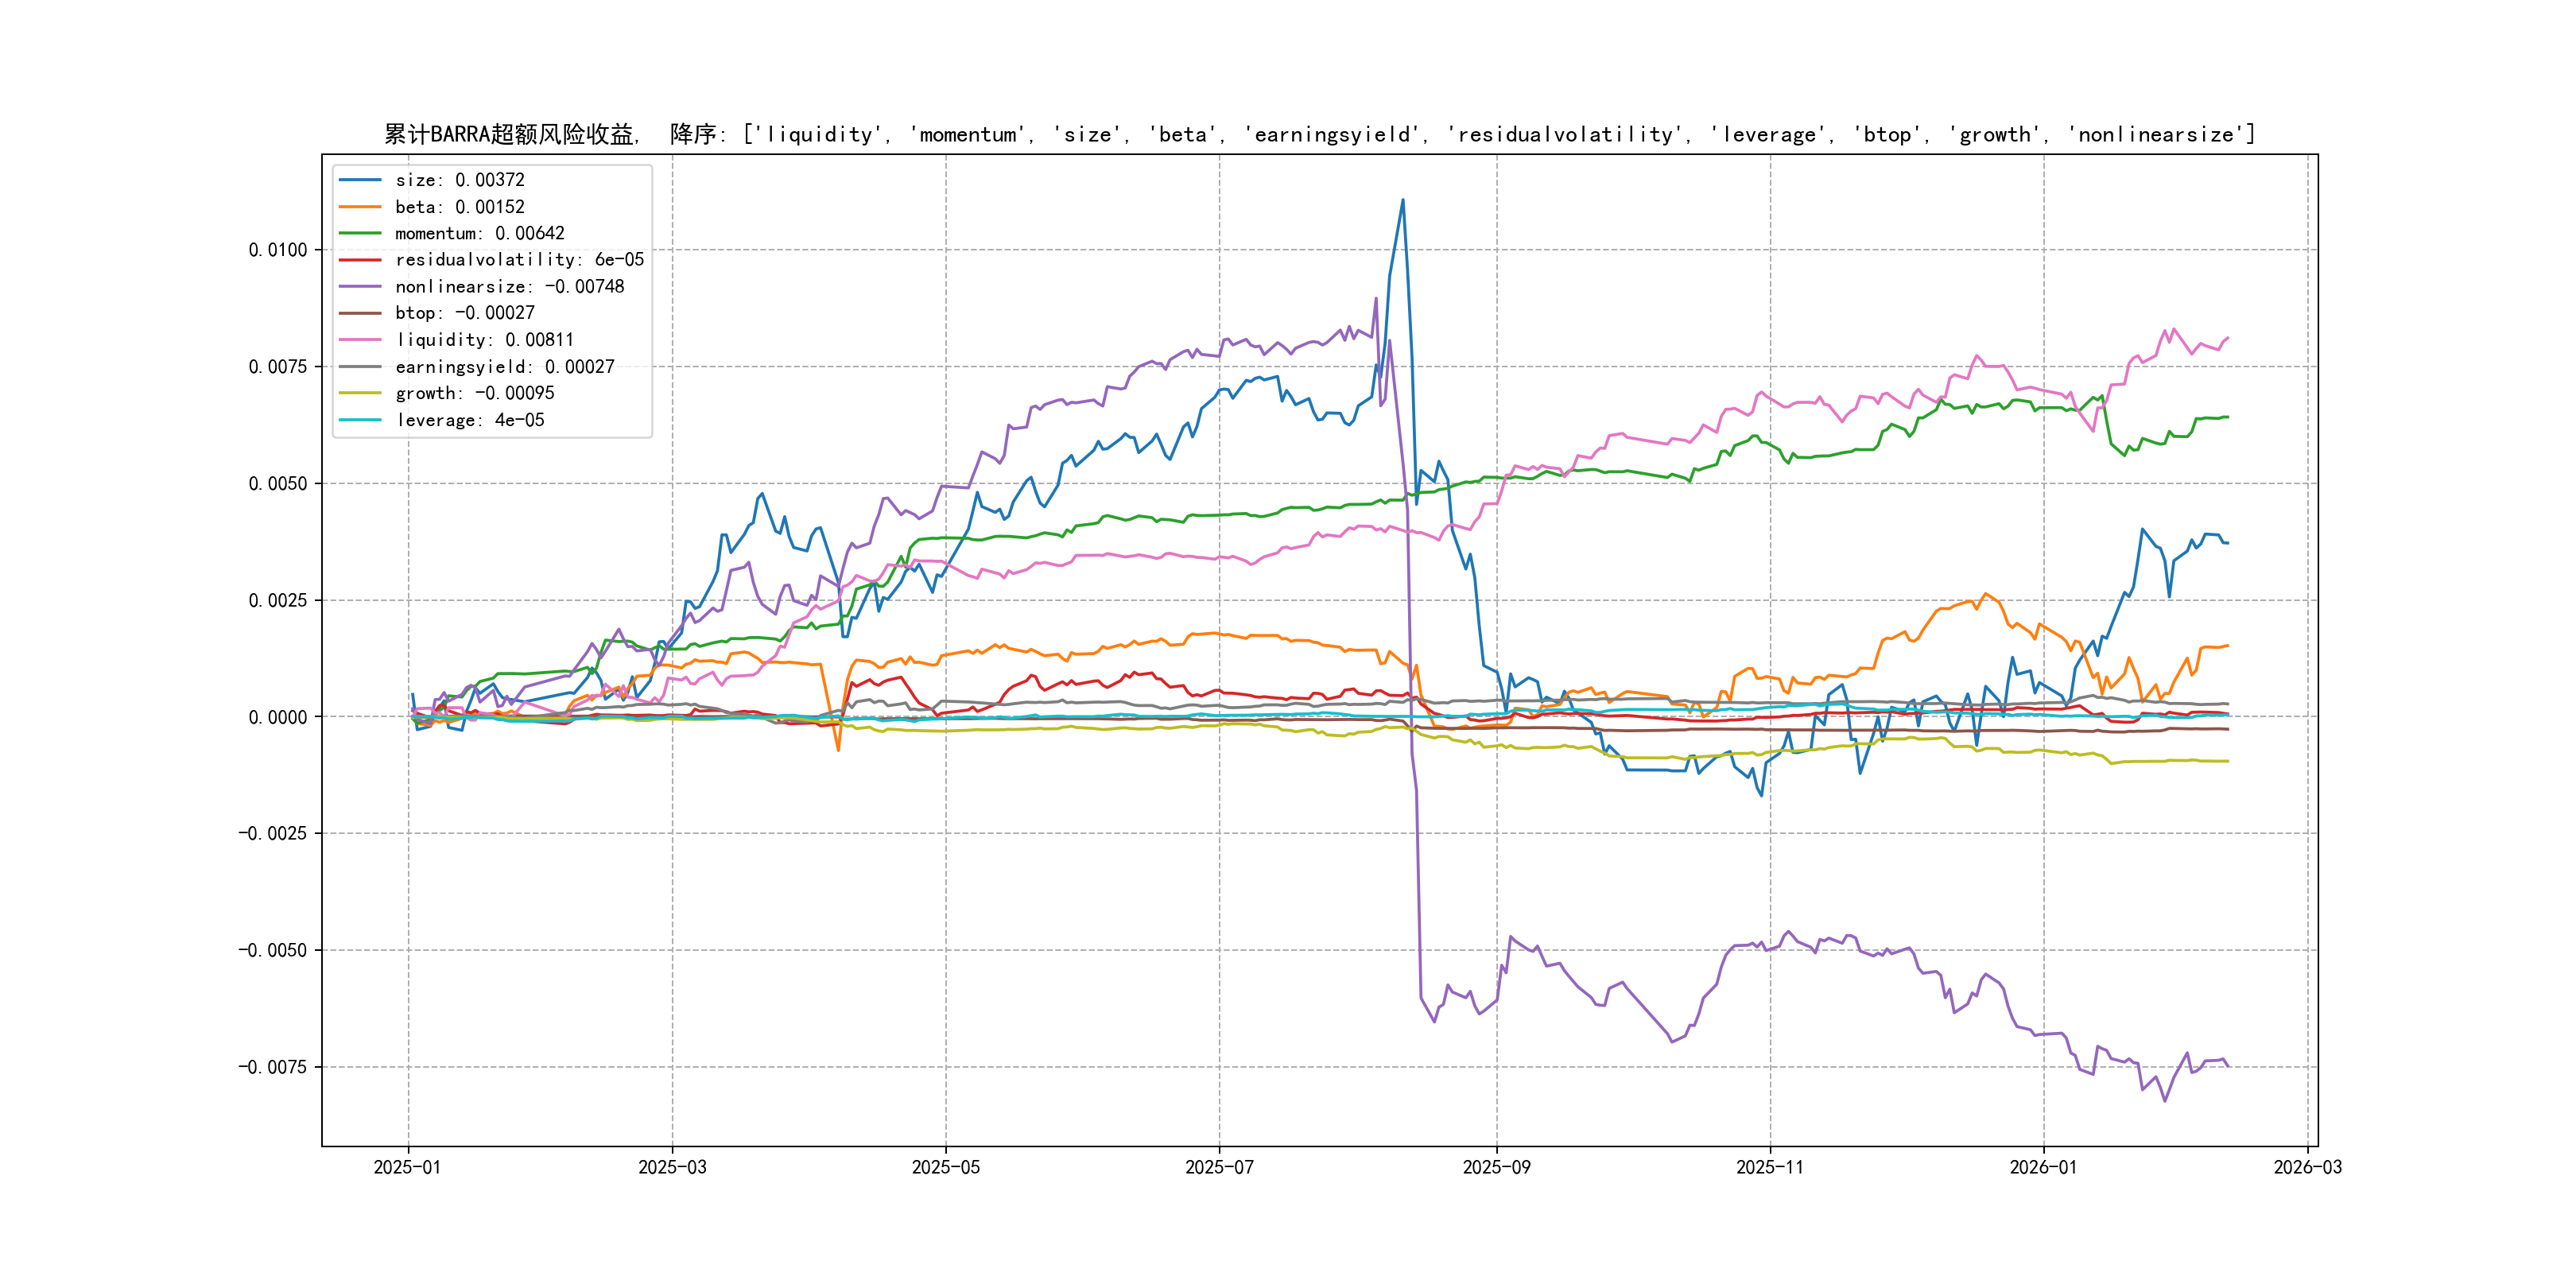The height and width of the screenshot is (1288, 2576).
Task: Click the residualvolatility legend entry
Action: pyautogui.click(x=519, y=260)
